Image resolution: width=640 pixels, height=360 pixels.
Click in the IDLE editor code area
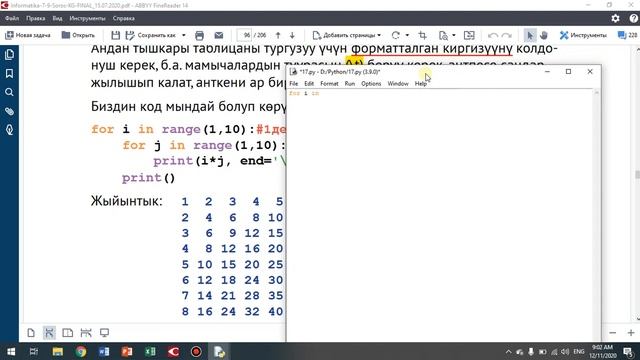pyautogui.click(x=440, y=215)
